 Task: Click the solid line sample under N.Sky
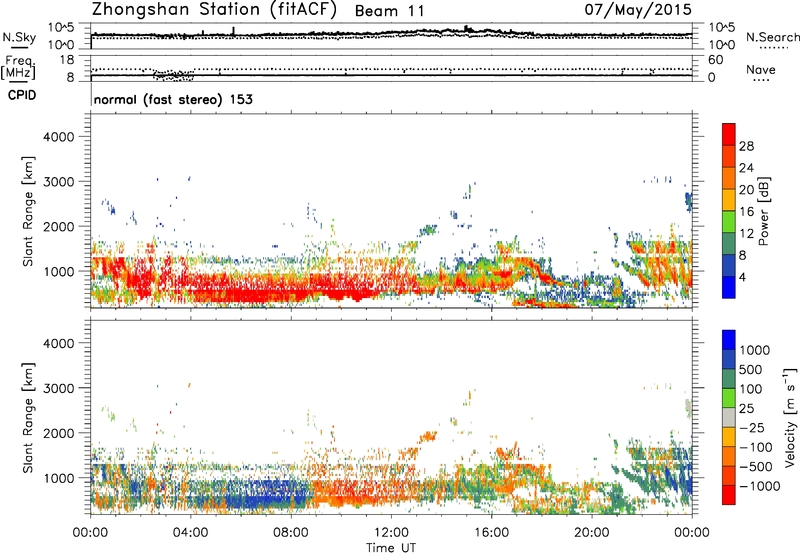(19, 47)
